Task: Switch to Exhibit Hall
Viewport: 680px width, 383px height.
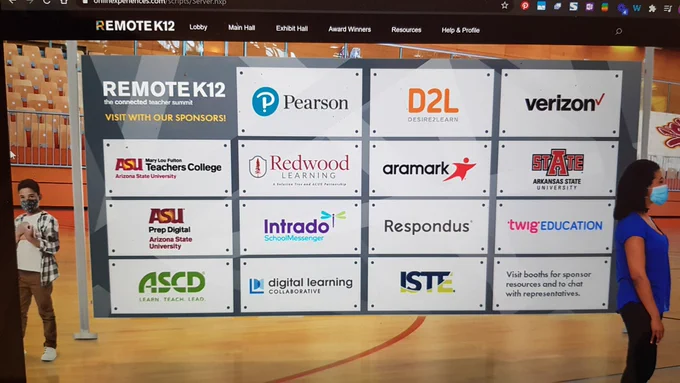Action: [292, 29]
